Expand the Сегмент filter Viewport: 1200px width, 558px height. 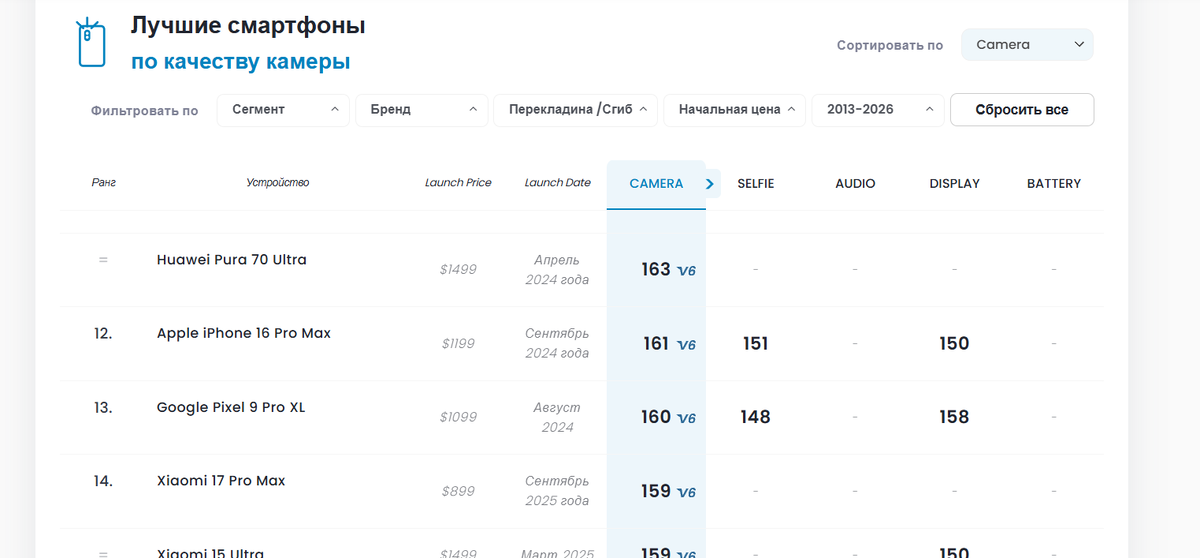pos(282,110)
